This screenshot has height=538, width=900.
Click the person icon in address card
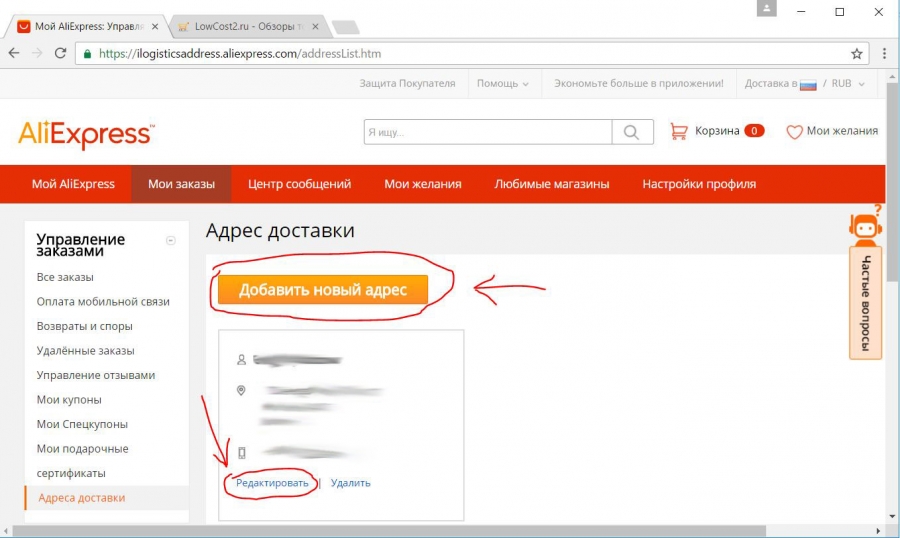(x=241, y=359)
